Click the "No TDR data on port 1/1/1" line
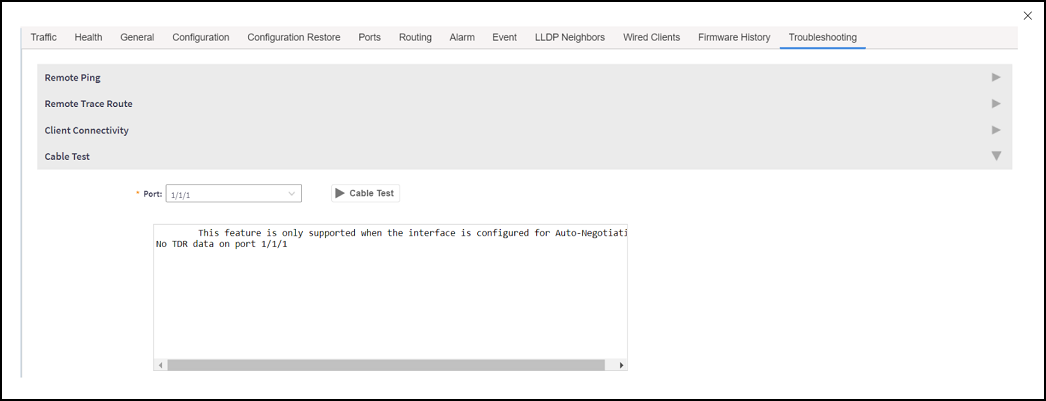Screen dimensions: 1046x401 221,244
